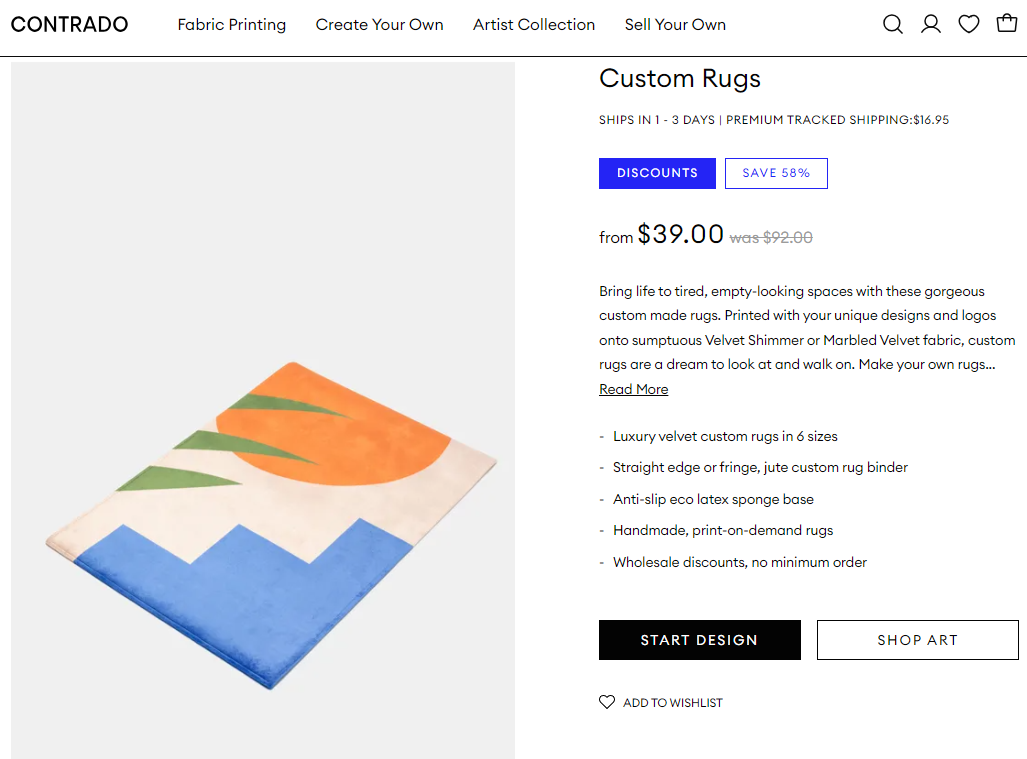Click the CONTRADO logo
Viewport: 1027px width, 759px height.
(69, 23)
